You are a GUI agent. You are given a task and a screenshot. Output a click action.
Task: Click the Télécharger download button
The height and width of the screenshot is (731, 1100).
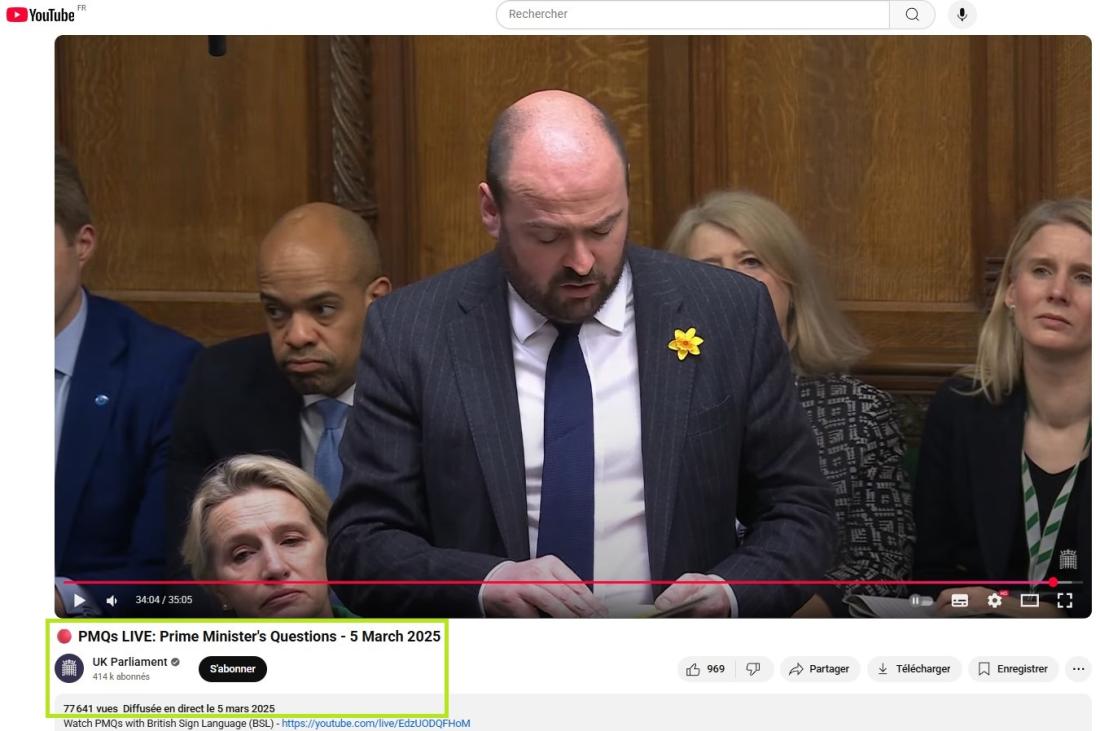914,669
